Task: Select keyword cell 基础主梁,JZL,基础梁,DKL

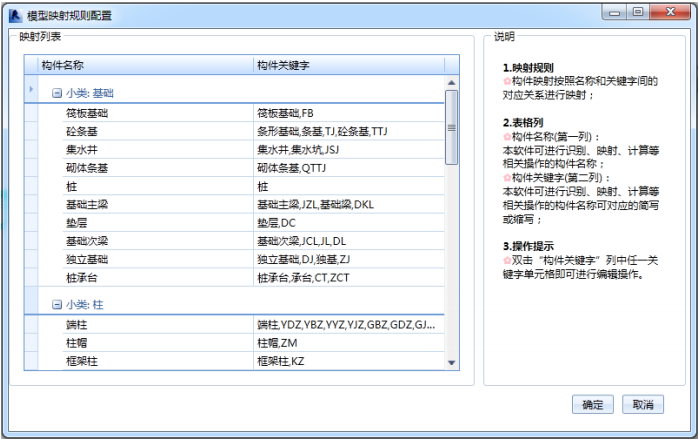Action: tap(349, 205)
